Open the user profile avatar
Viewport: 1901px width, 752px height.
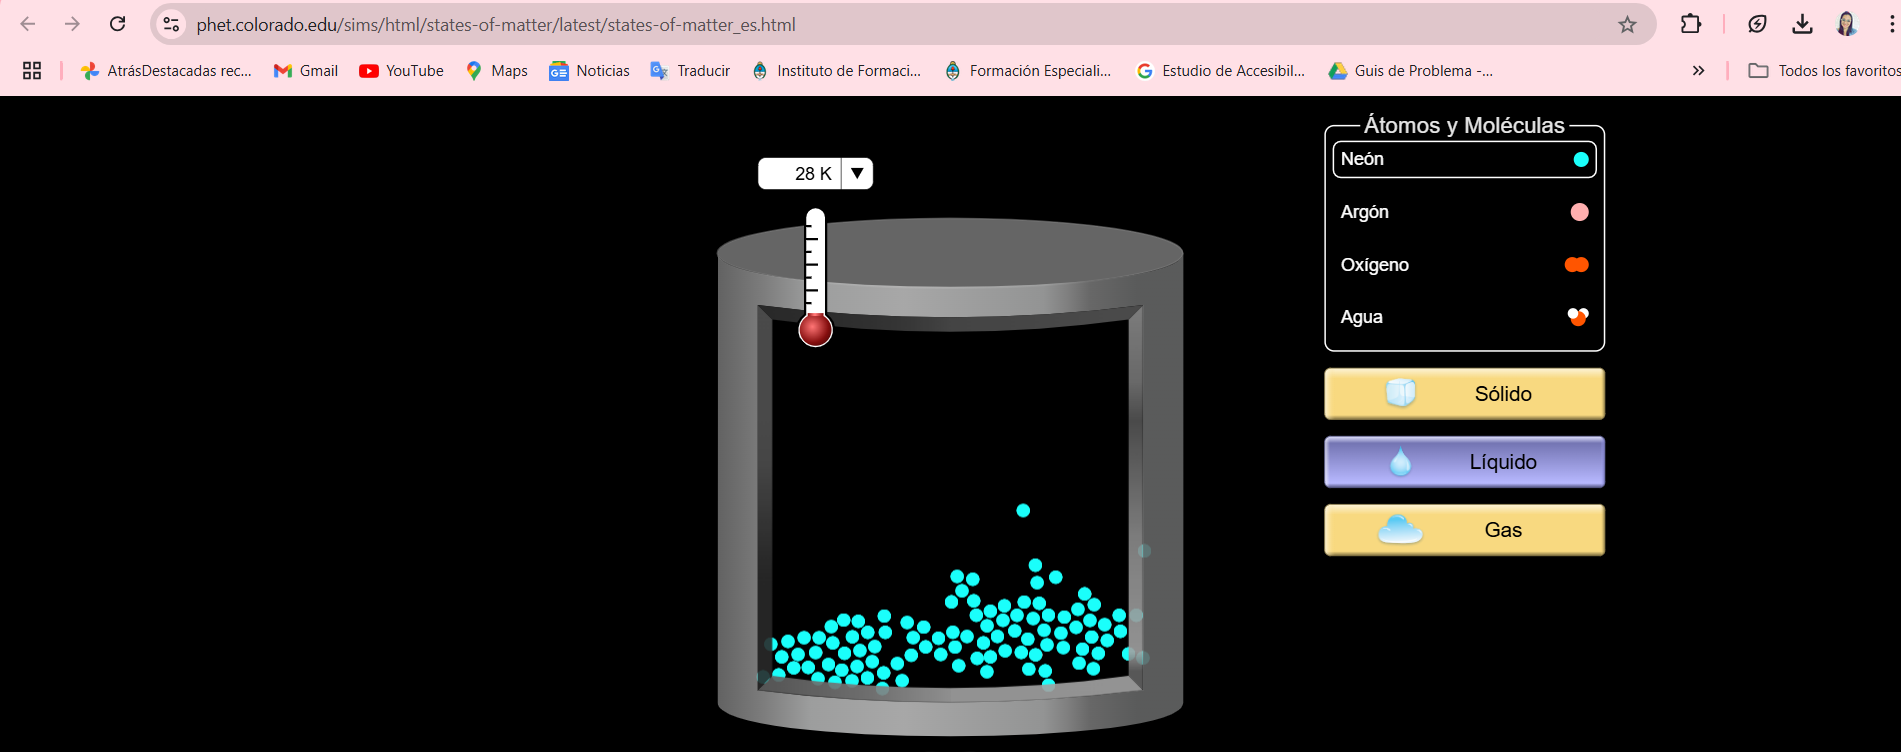[1846, 24]
